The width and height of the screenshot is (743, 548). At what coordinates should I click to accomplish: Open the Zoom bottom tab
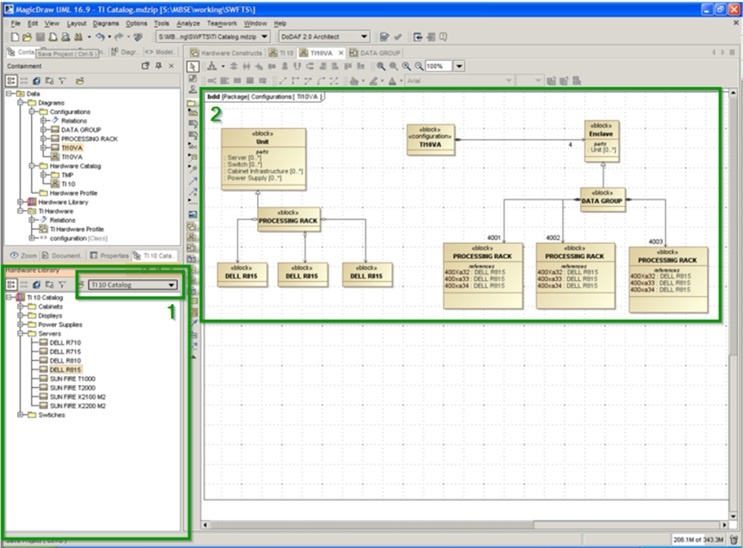tap(24, 256)
